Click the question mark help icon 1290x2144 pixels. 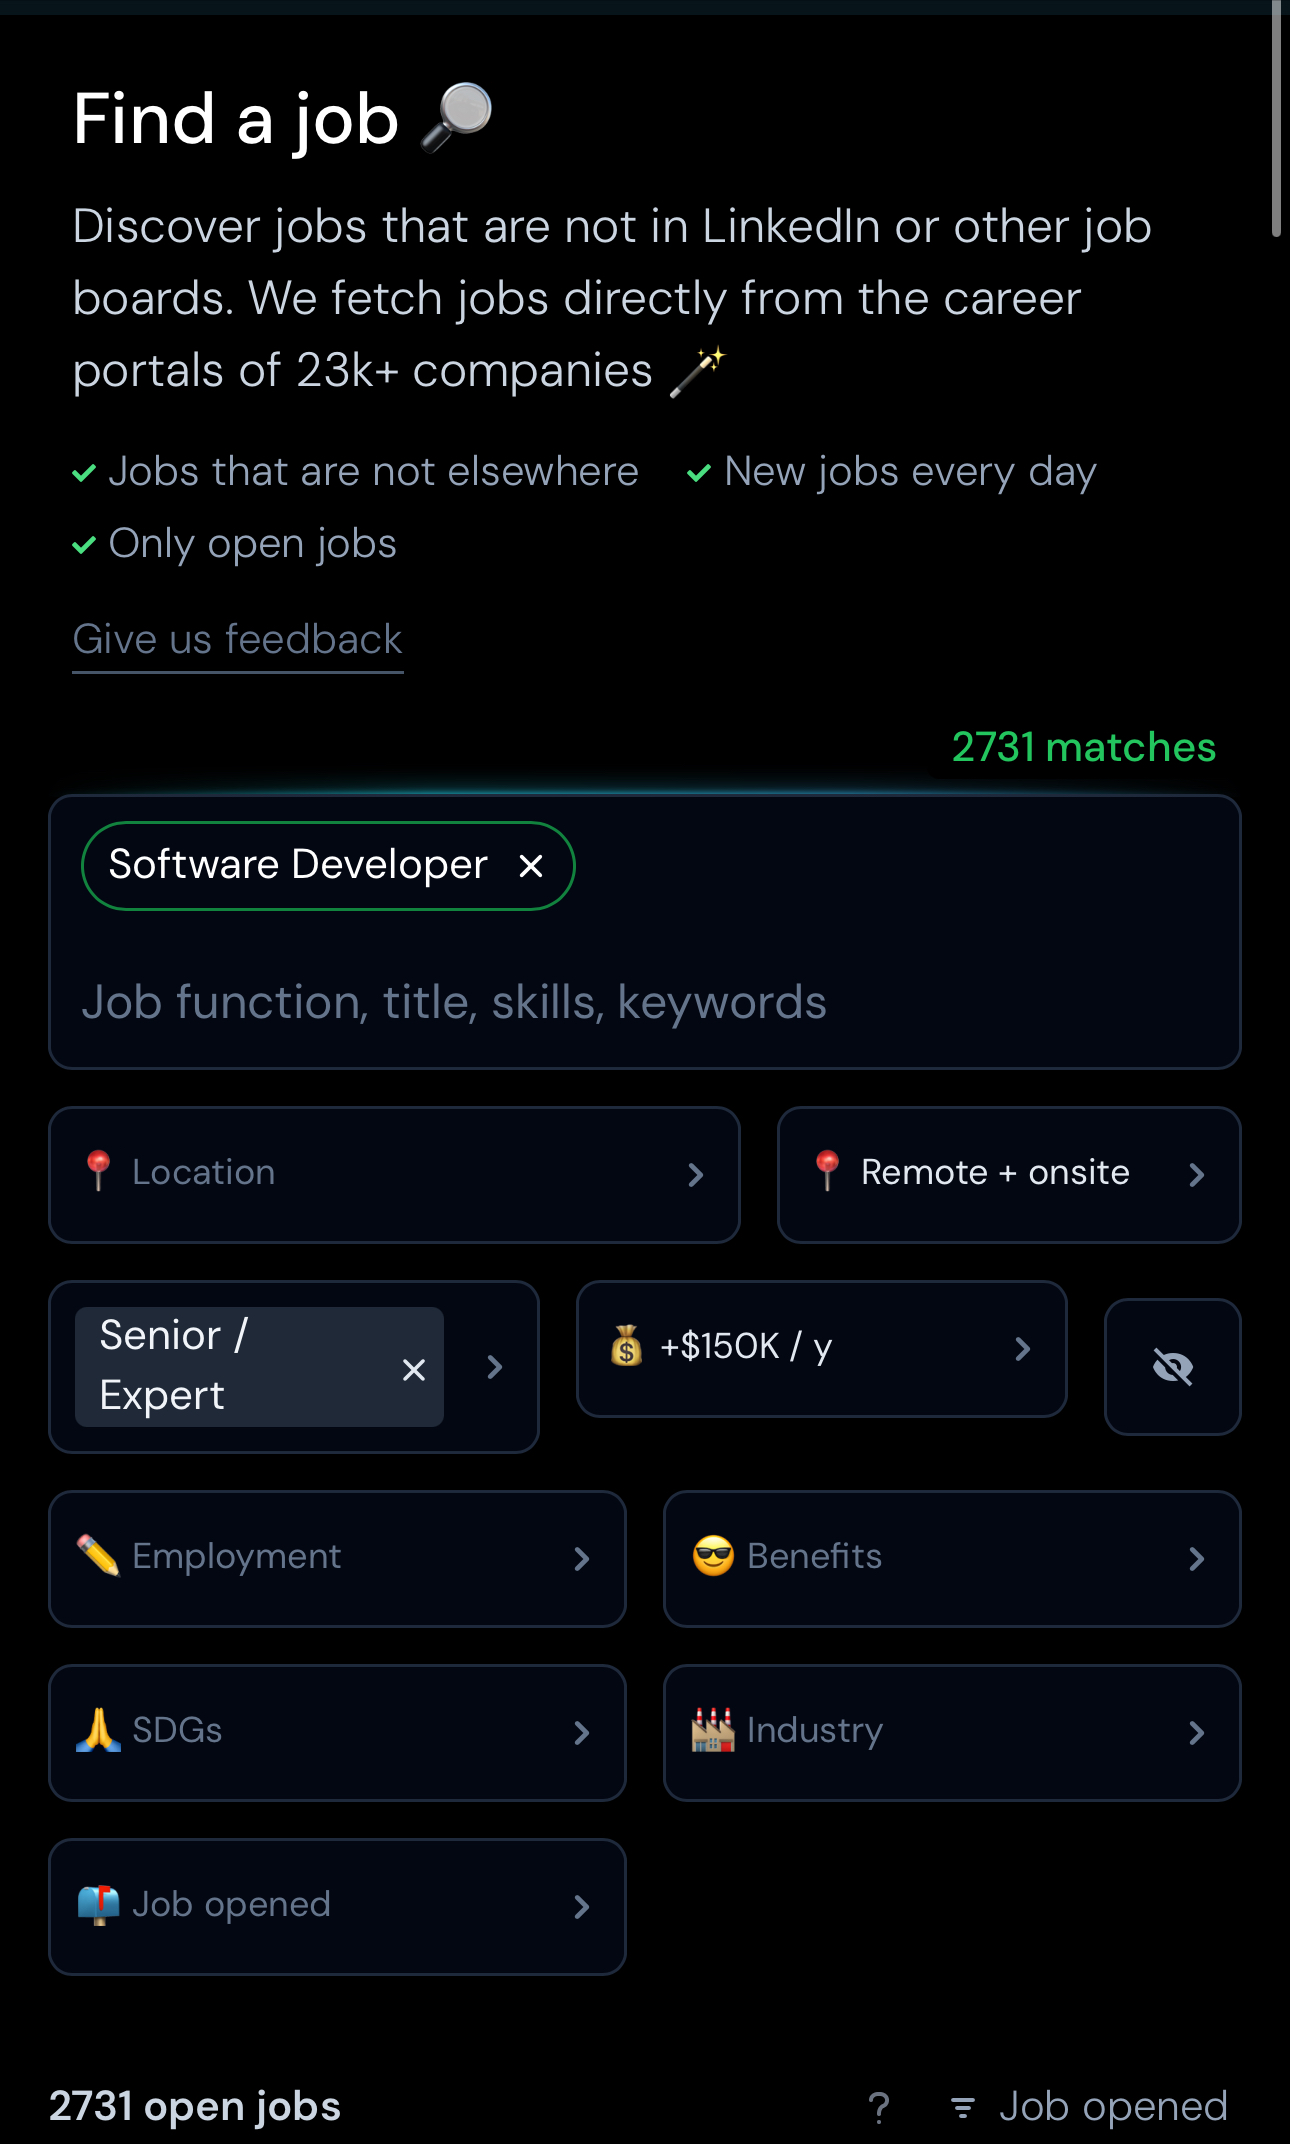coord(879,2108)
